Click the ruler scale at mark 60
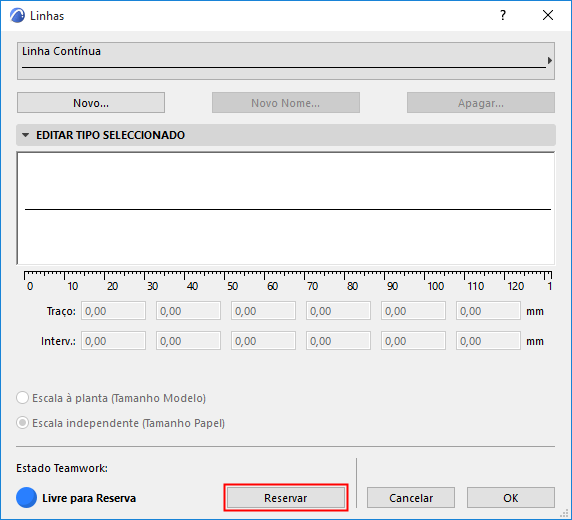The height and width of the screenshot is (520, 572). pyautogui.click(x=272, y=286)
